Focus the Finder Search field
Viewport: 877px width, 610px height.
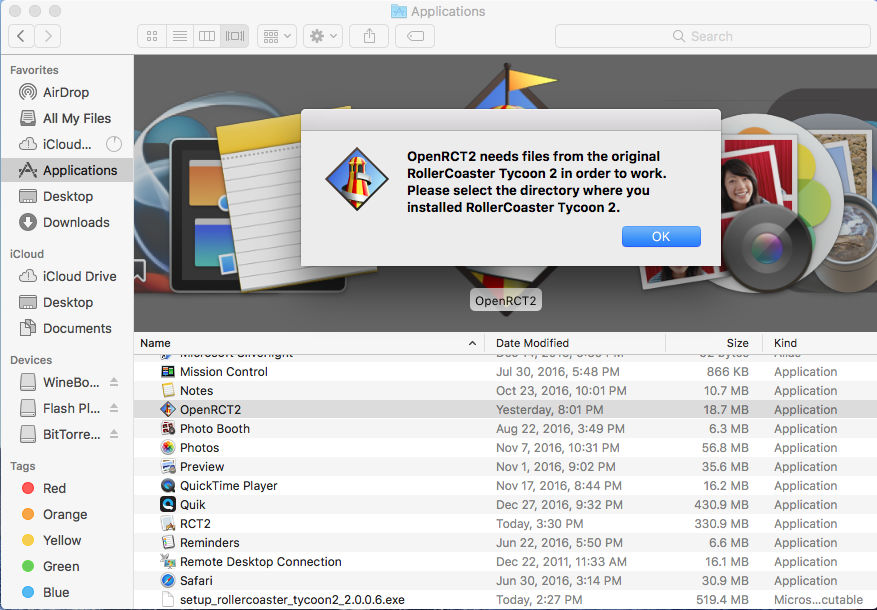point(713,36)
